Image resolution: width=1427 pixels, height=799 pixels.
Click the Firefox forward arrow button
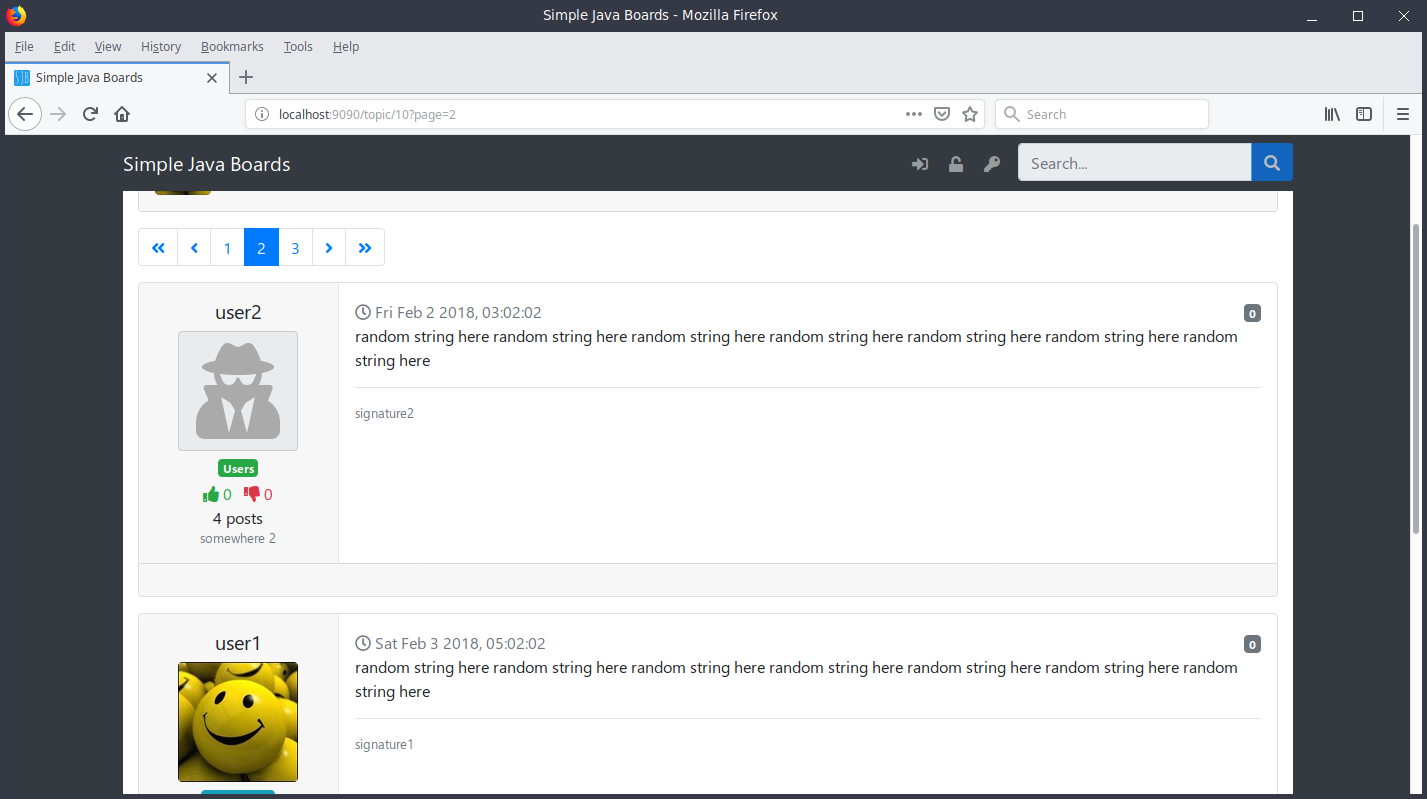click(x=58, y=114)
